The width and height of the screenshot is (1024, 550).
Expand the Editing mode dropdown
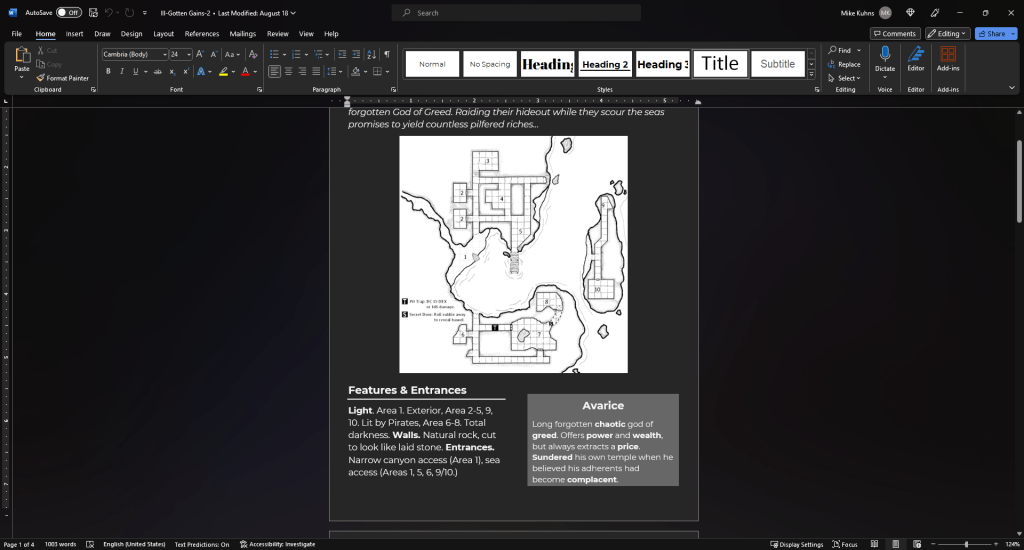point(947,34)
